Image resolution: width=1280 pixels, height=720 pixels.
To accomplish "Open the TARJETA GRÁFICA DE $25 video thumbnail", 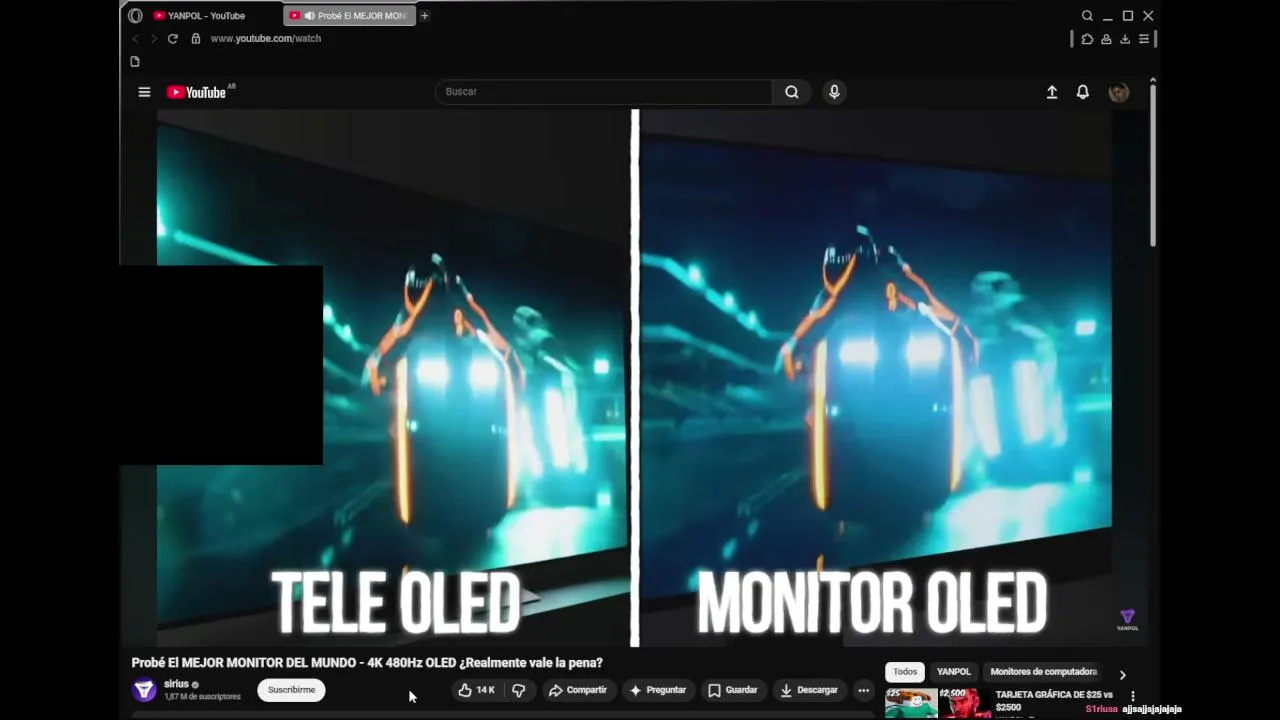I will click(937, 703).
